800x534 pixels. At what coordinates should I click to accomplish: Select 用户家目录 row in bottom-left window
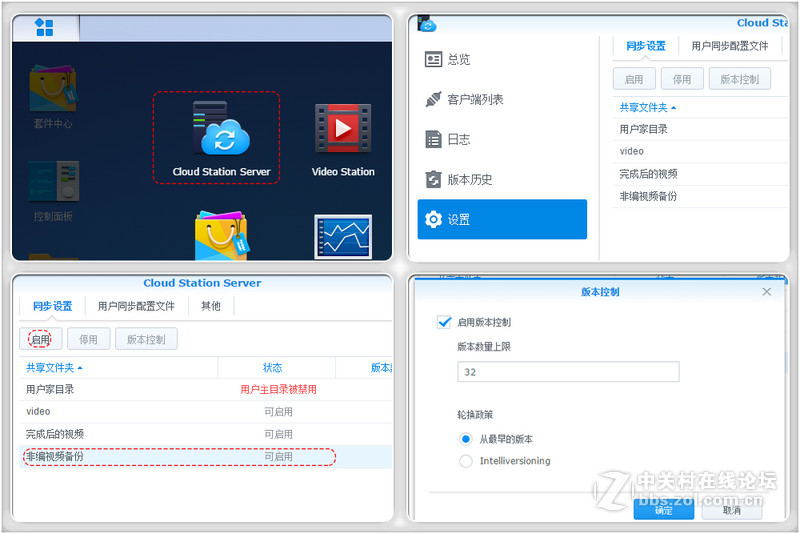tap(206, 390)
